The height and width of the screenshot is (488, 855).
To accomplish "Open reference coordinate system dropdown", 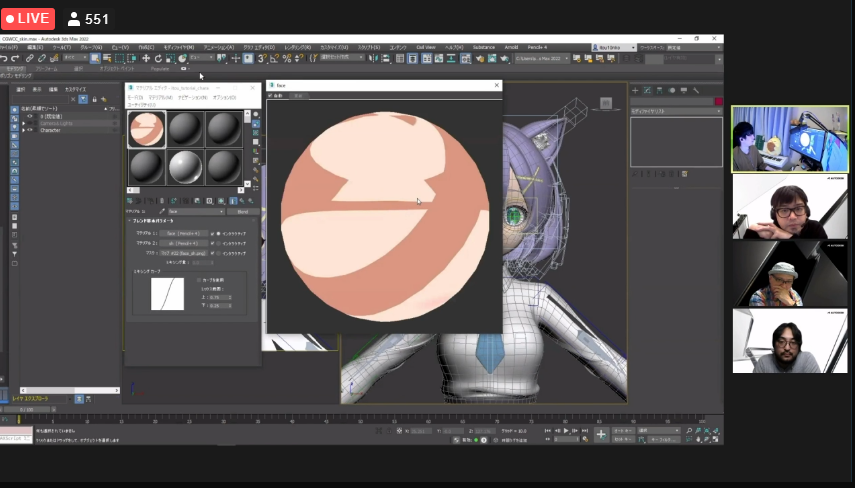I will (x=202, y=58).
